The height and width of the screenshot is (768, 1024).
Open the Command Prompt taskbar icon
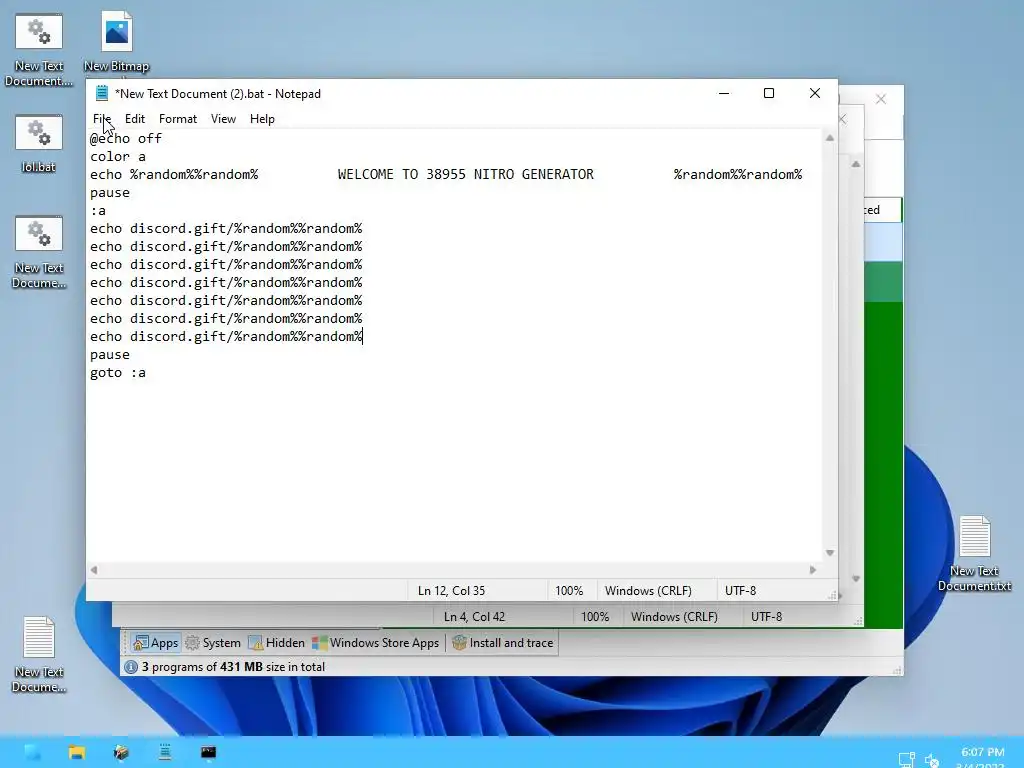click(x=208, y=752)
